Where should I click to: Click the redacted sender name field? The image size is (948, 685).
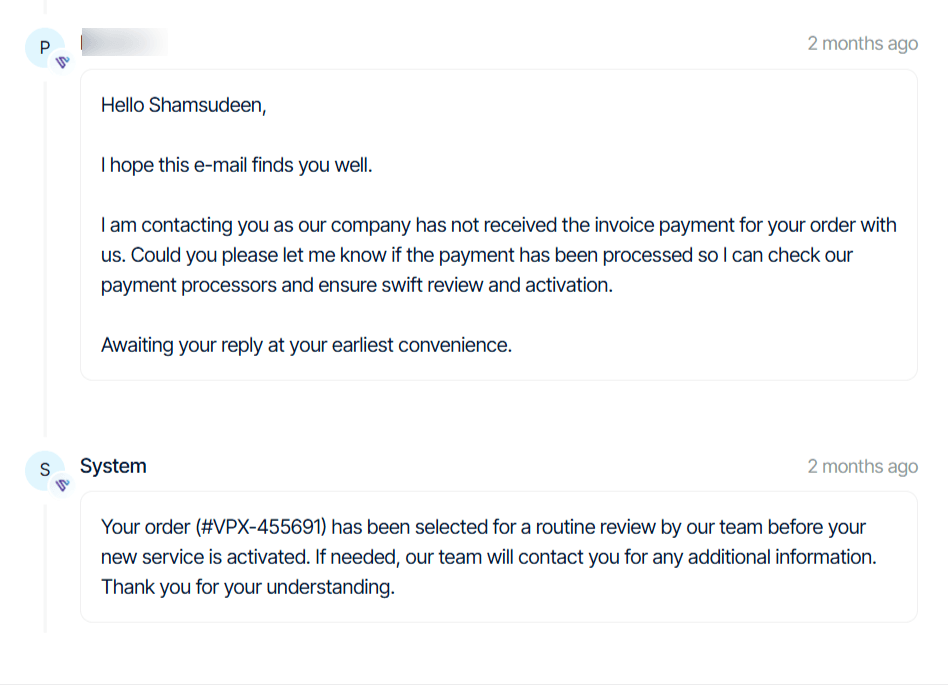click(x=122, y=43)
